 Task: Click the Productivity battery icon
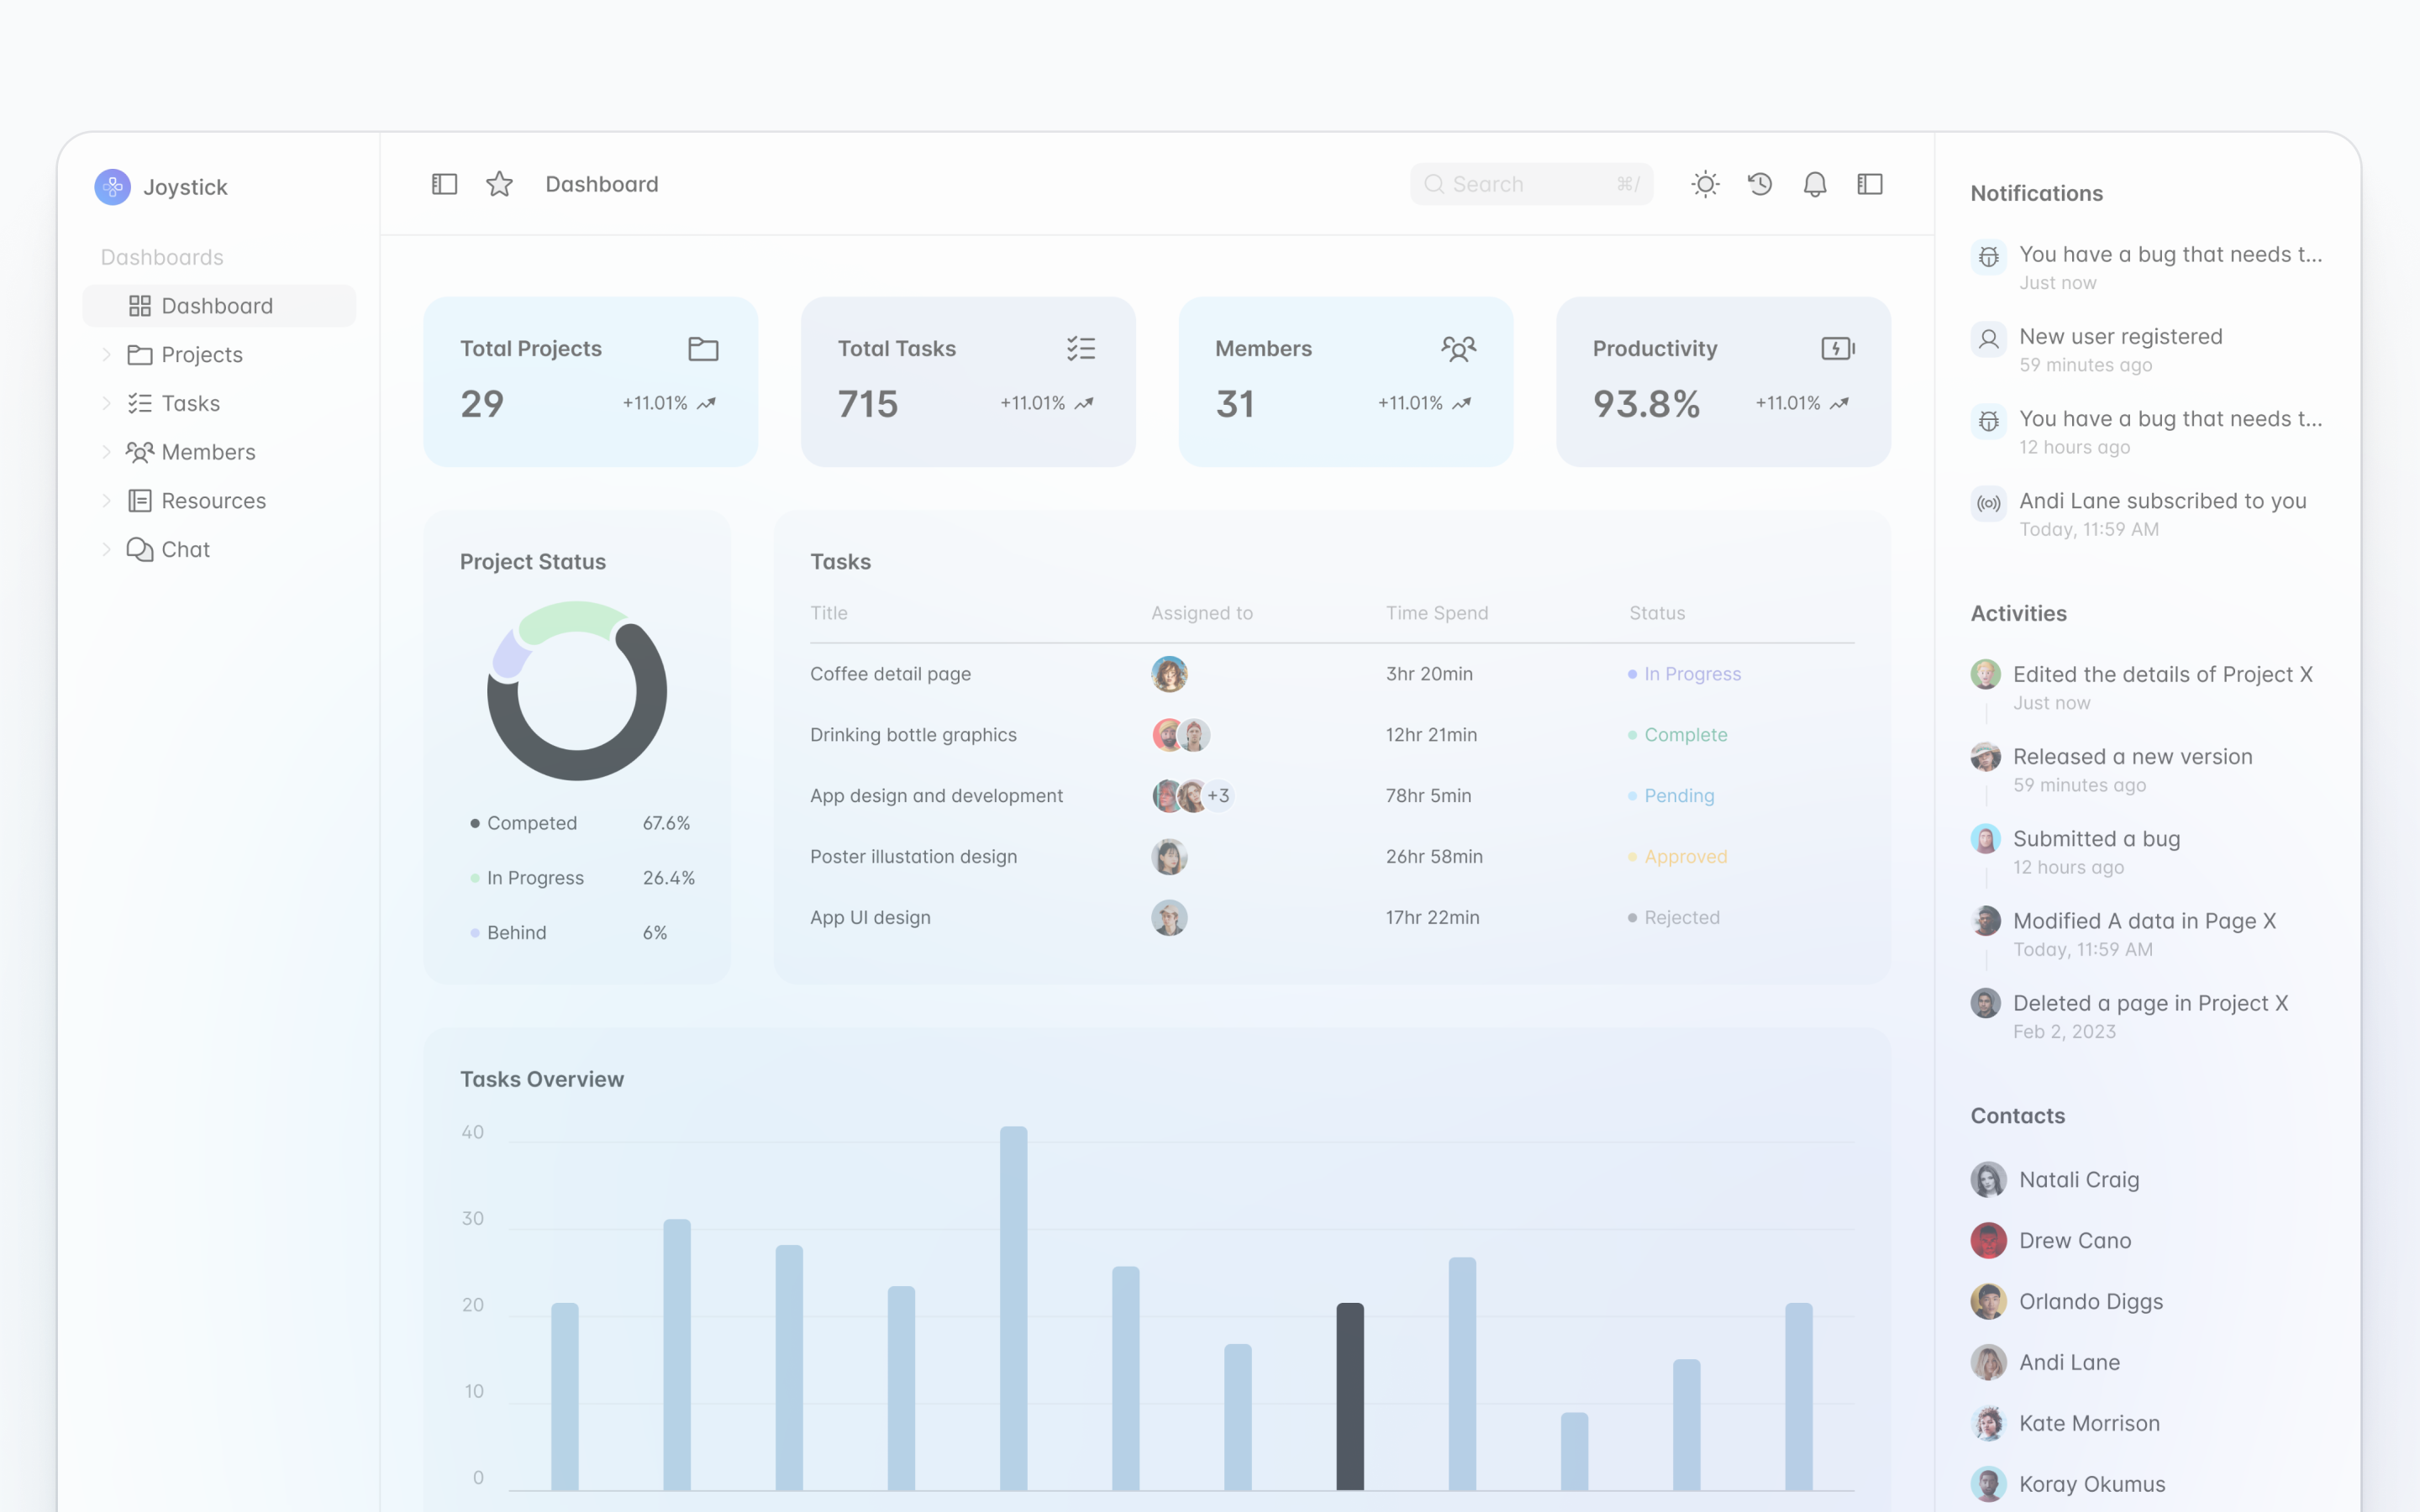tap(1837, 348)
